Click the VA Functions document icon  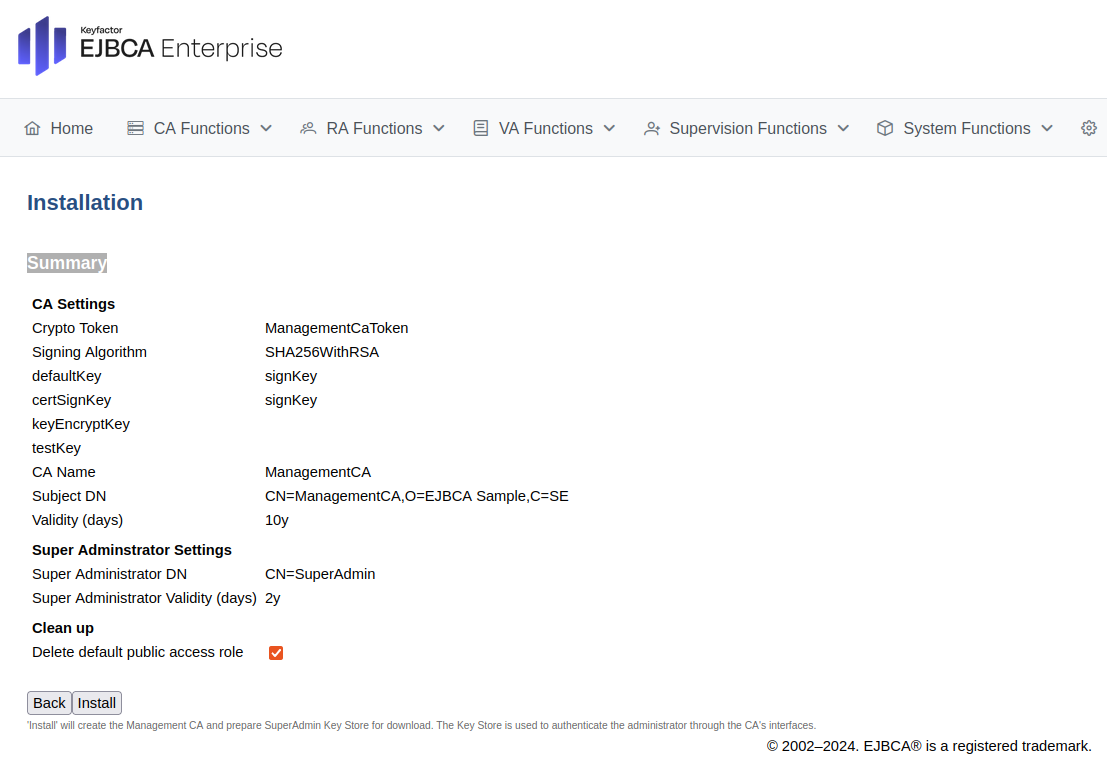click(481, 128)
